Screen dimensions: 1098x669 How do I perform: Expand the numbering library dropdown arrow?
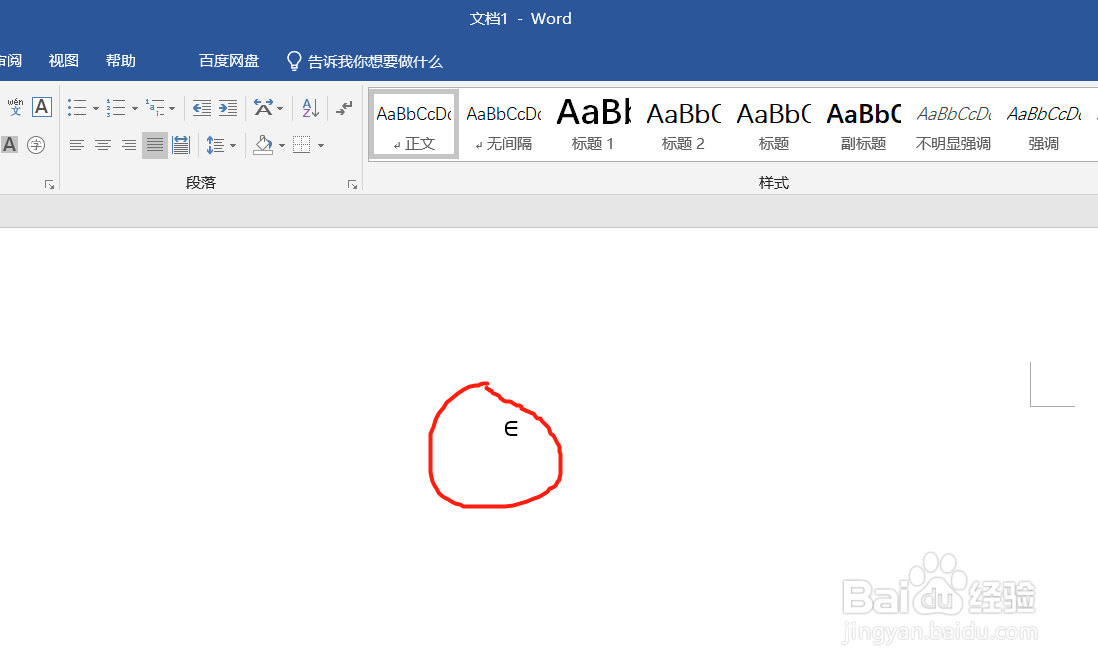(134, 109)
